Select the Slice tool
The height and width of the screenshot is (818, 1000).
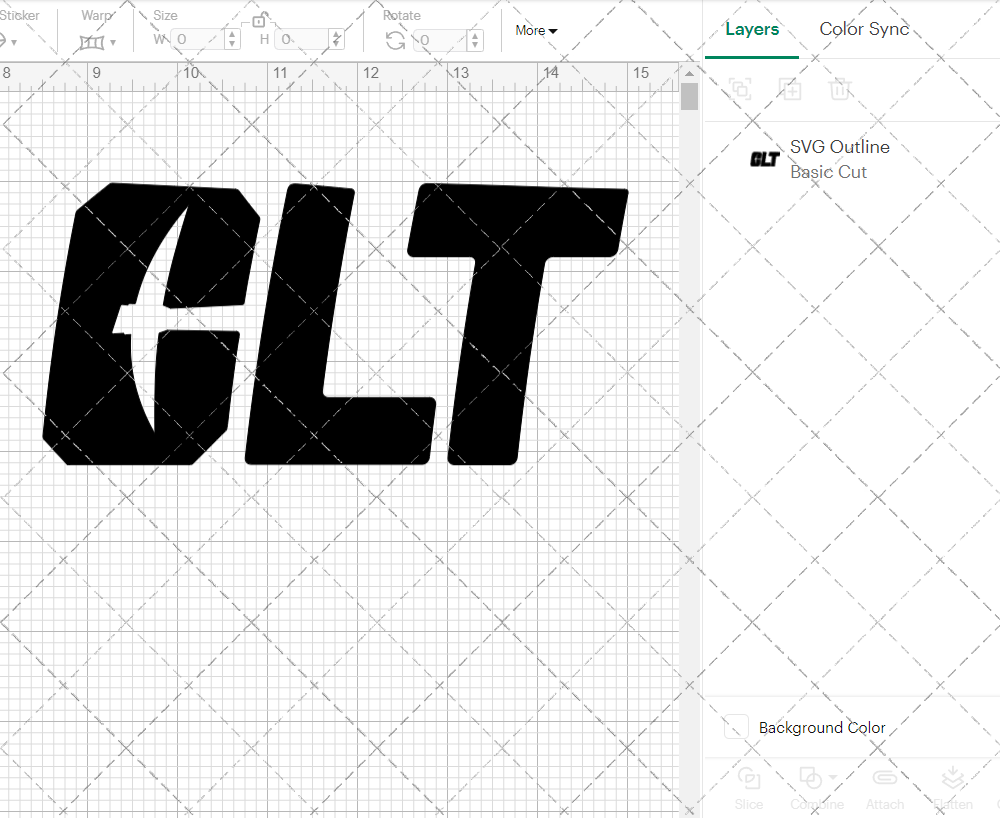tap(749, 786)
